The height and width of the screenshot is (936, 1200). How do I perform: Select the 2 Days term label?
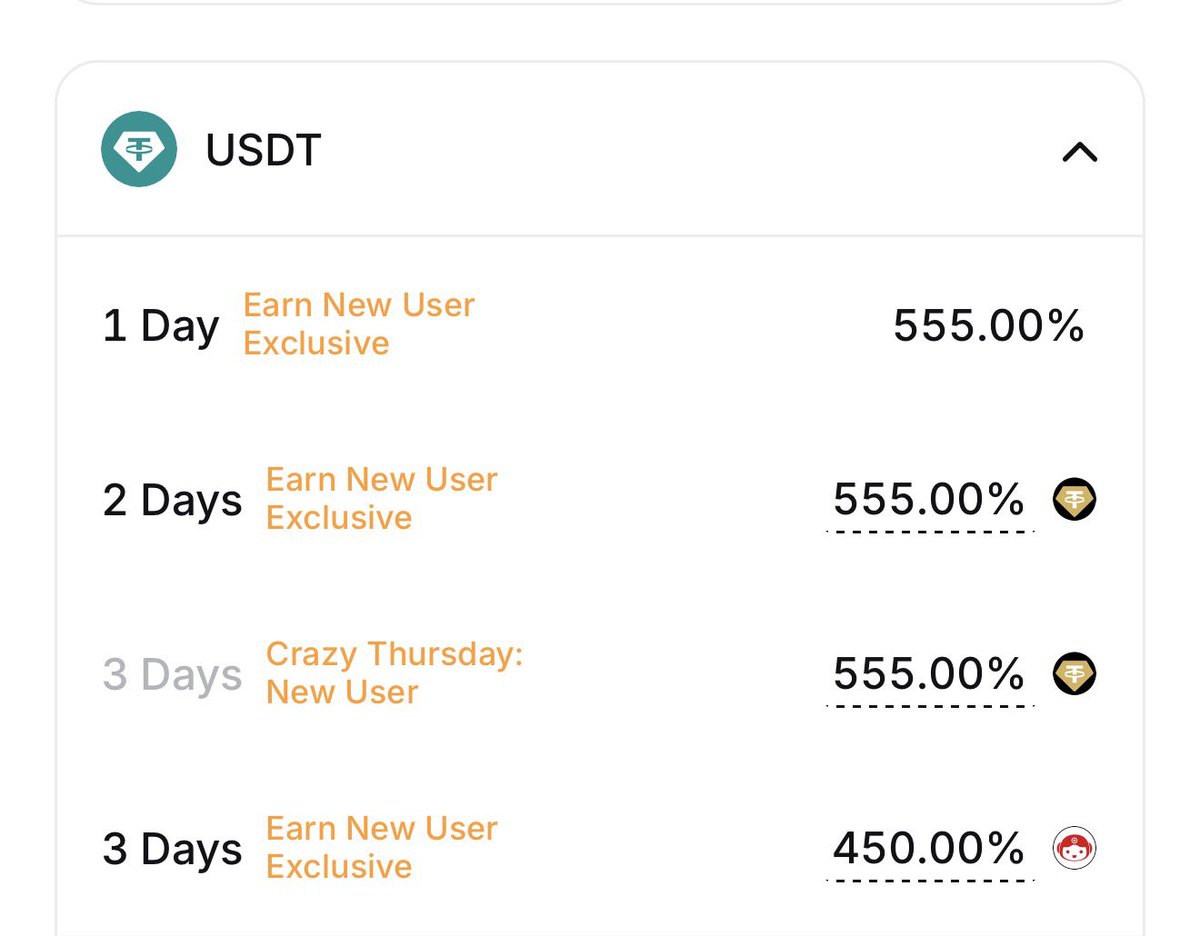tap(172, 500)
